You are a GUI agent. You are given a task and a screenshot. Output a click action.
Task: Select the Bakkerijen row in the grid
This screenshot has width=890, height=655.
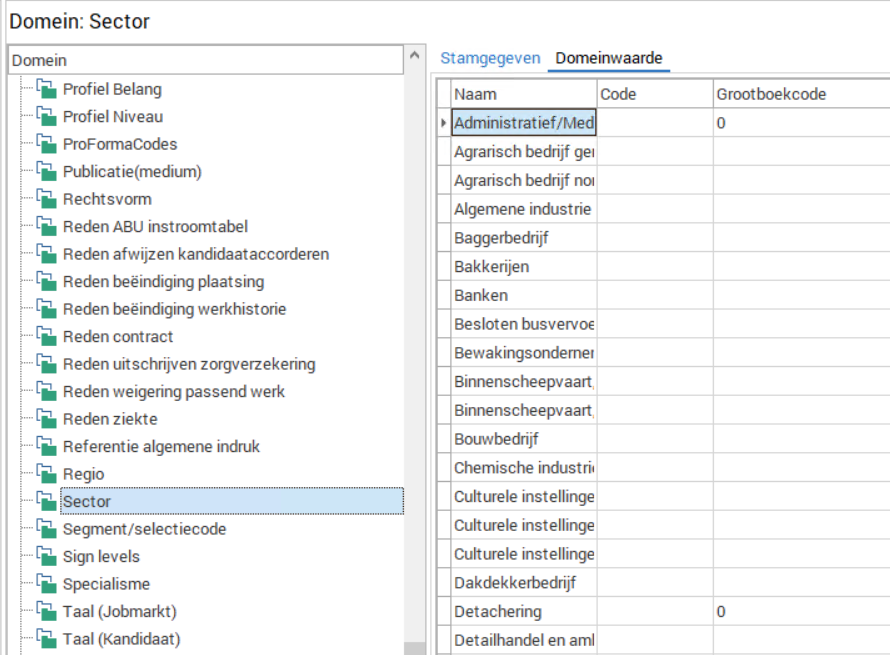522,267
